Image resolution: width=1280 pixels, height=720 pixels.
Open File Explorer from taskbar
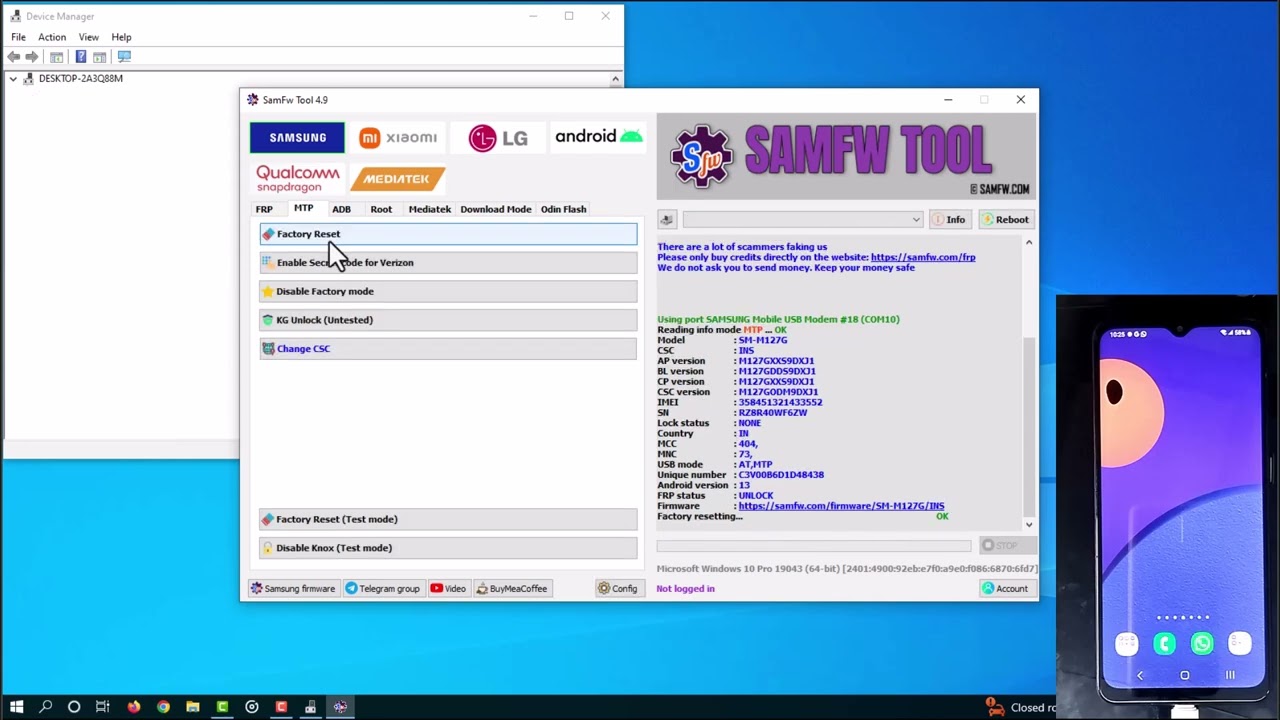point(192,707)
